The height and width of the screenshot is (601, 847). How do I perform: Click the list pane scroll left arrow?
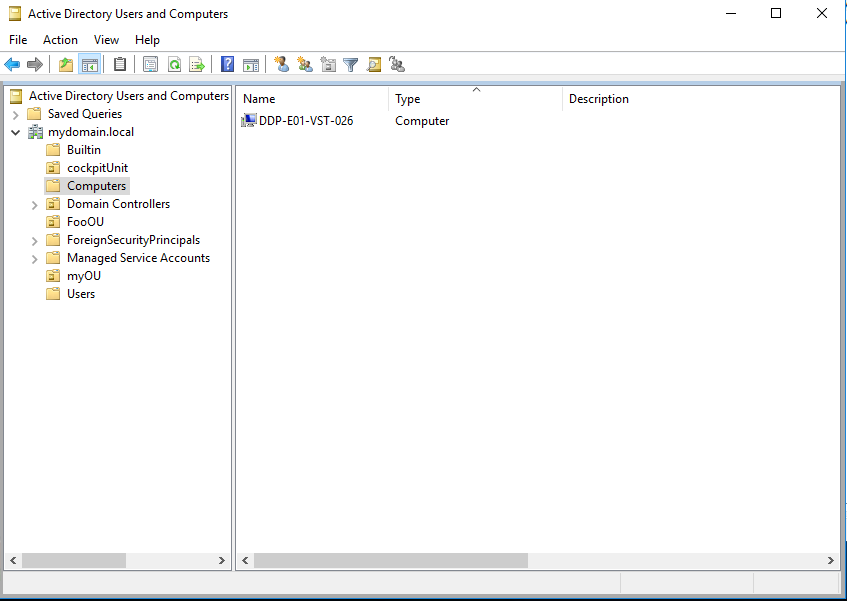245,561
